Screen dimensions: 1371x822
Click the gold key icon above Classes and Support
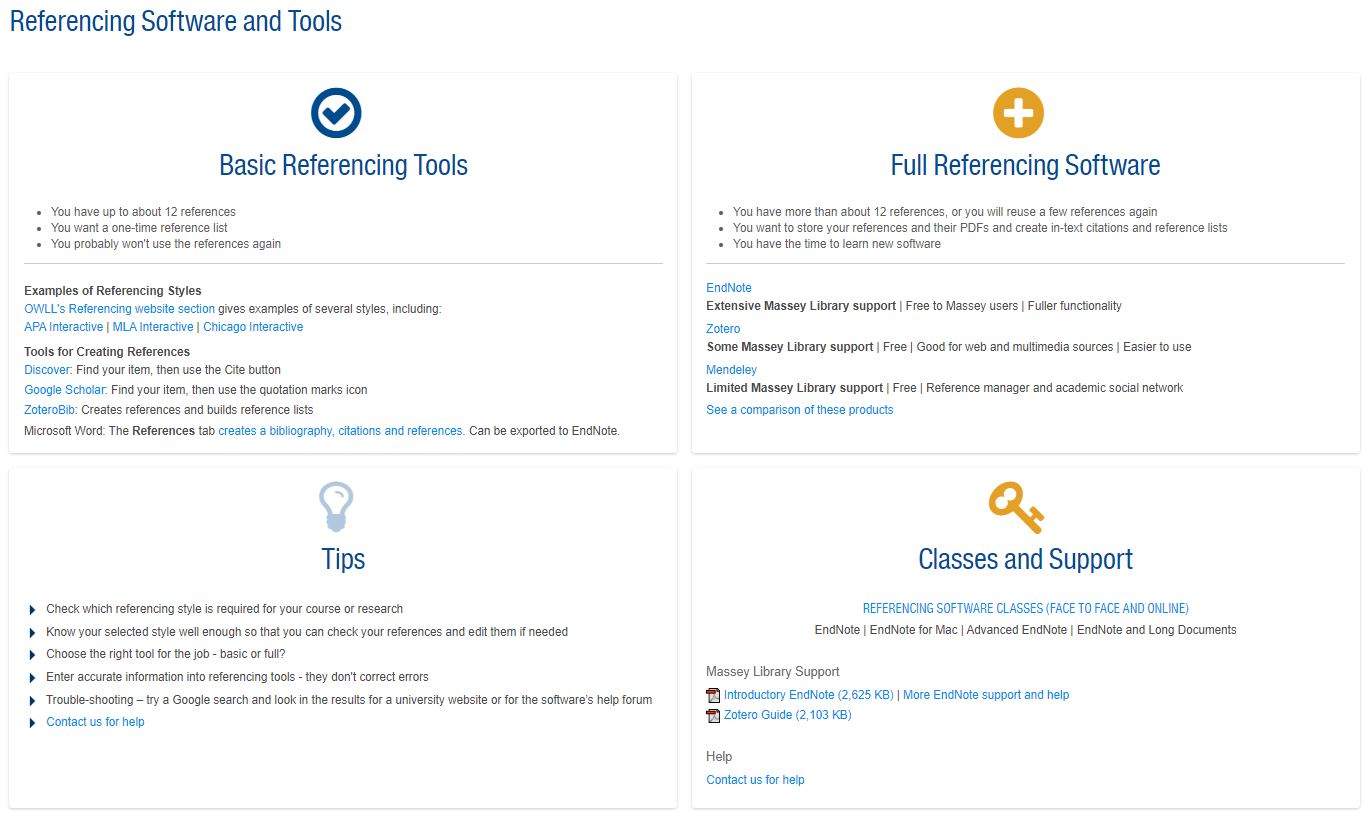1018,506
